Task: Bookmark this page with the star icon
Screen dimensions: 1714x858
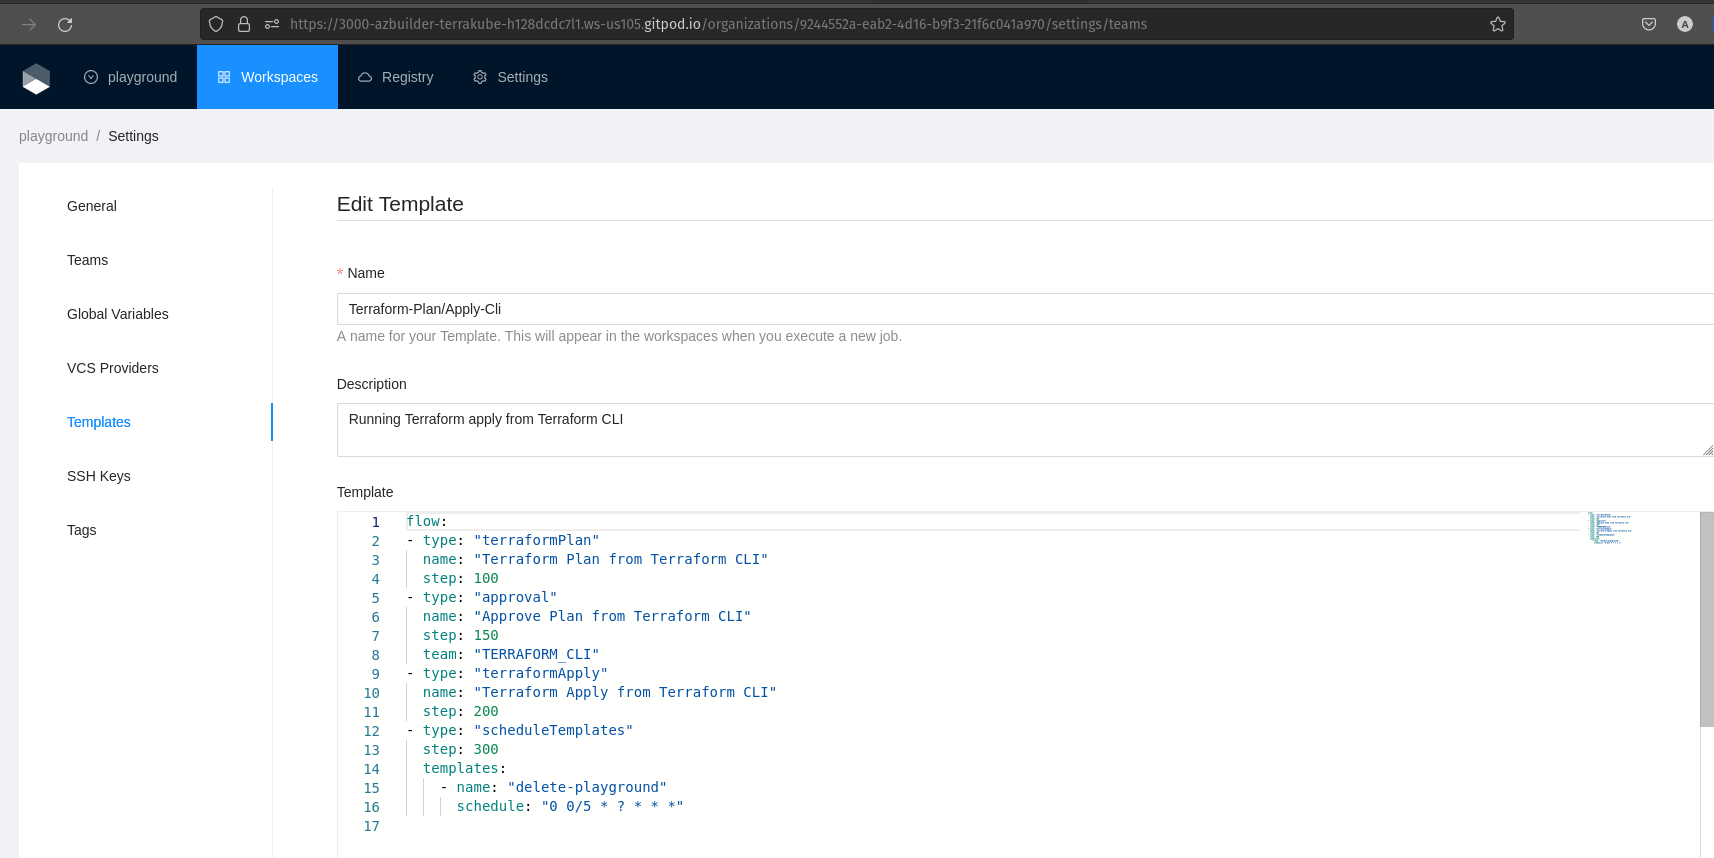Action: point(1497,24)
